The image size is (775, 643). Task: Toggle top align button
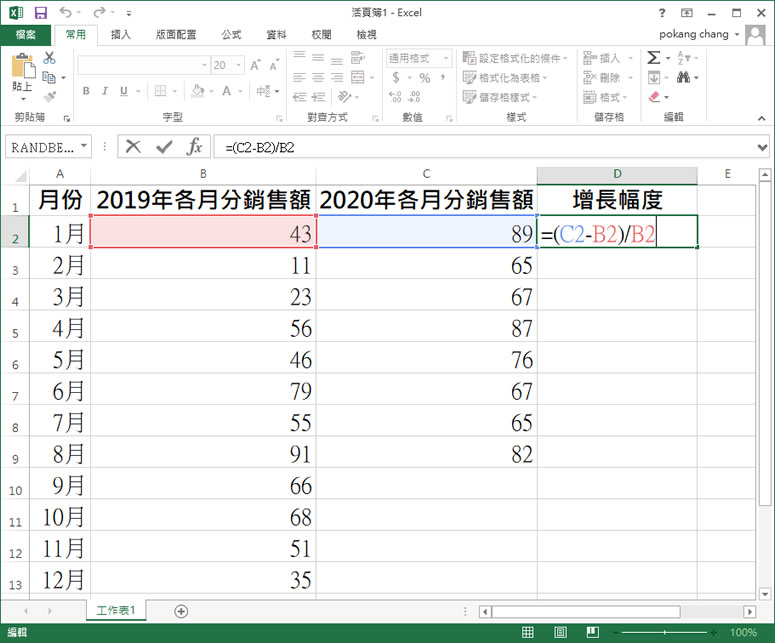click(300, 55)
